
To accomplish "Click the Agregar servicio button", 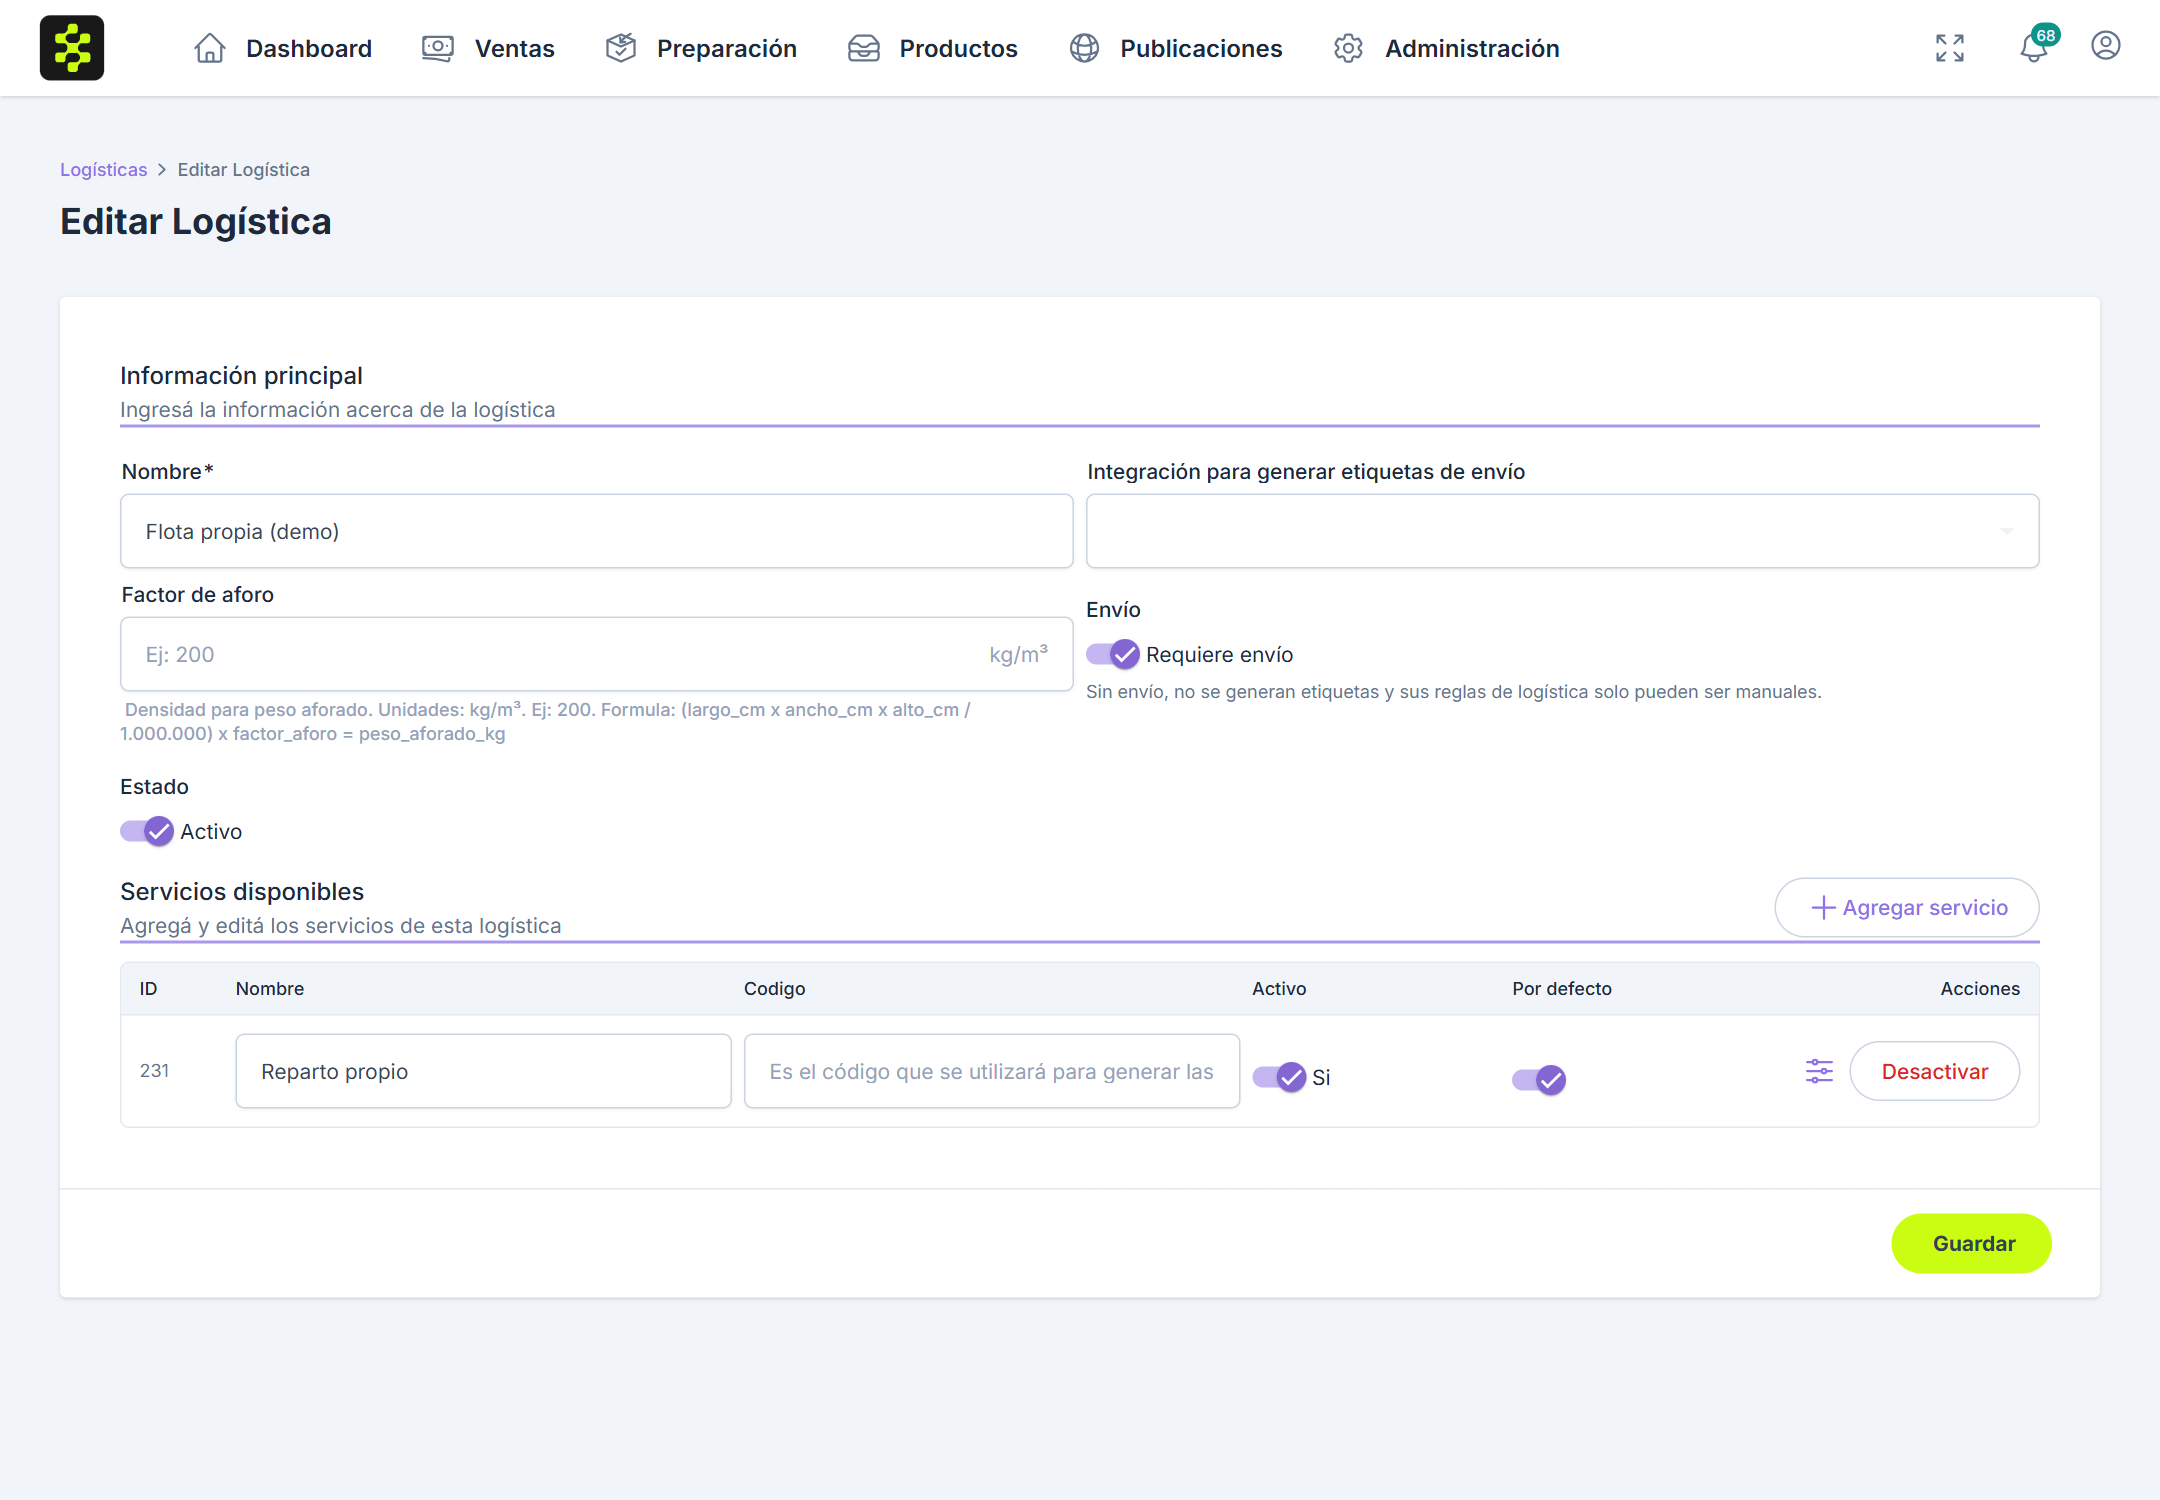I will (1907, 907).
